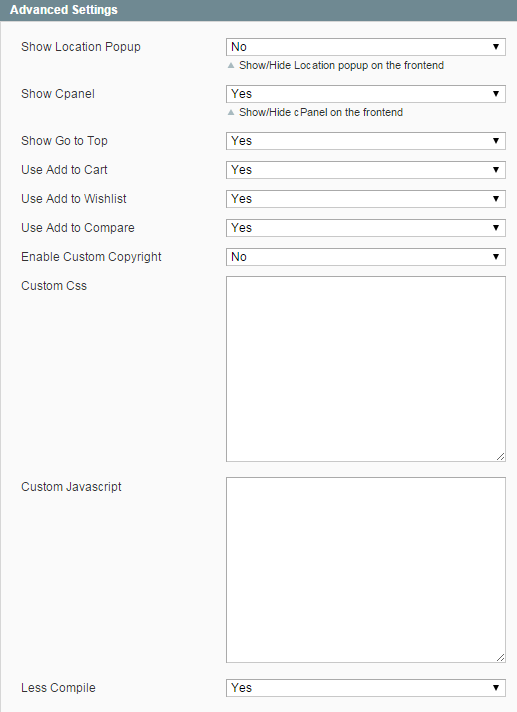This screenshot has width=517, height=712.
Task: Click the Advanced Settings section header
Action: pyautogui.click(x=258, y=10)
